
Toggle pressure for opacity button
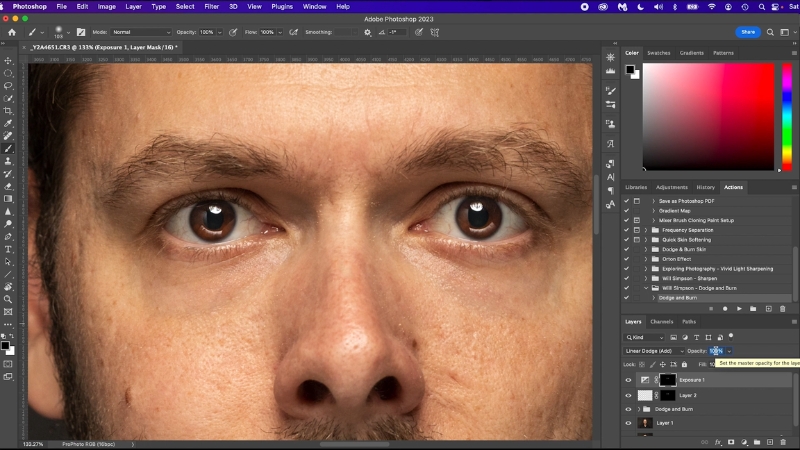[x=233, y=32]
